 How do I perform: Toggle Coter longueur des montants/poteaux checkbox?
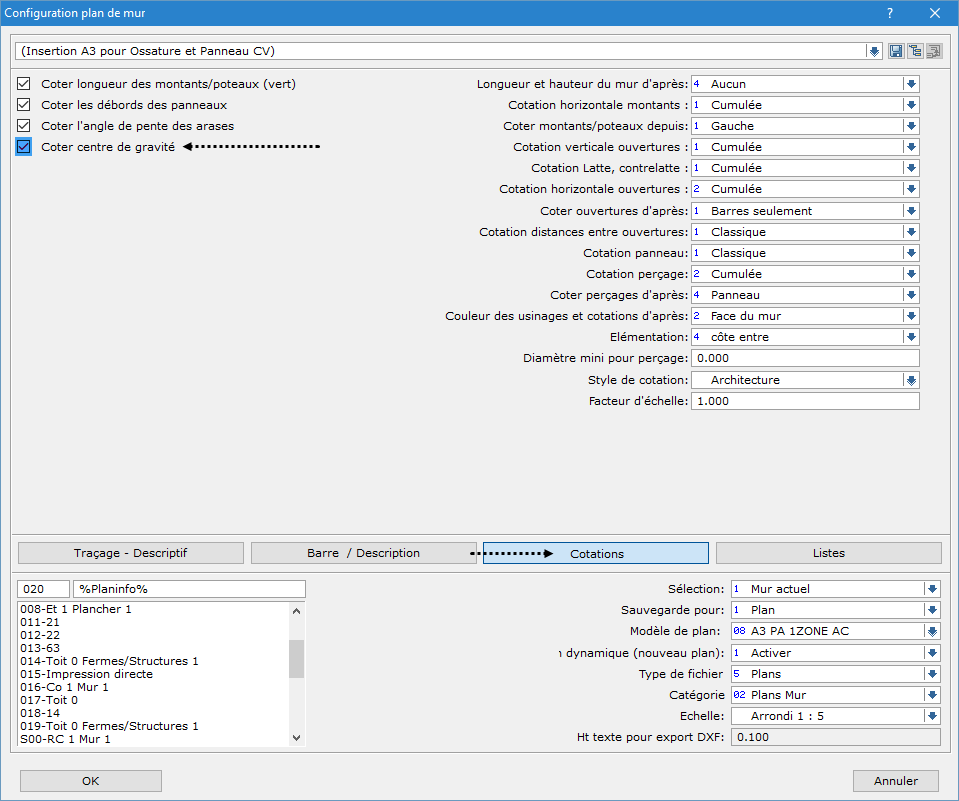pos(24,84)
